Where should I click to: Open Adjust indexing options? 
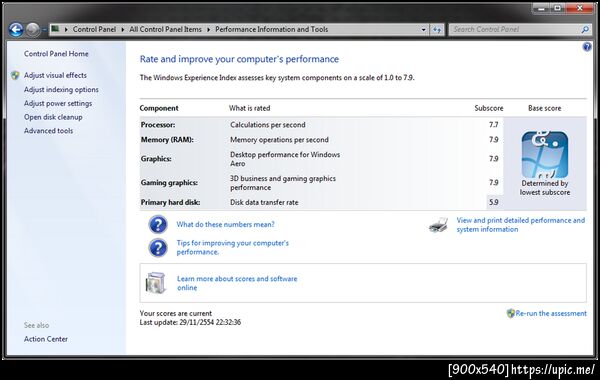[61, 90]
